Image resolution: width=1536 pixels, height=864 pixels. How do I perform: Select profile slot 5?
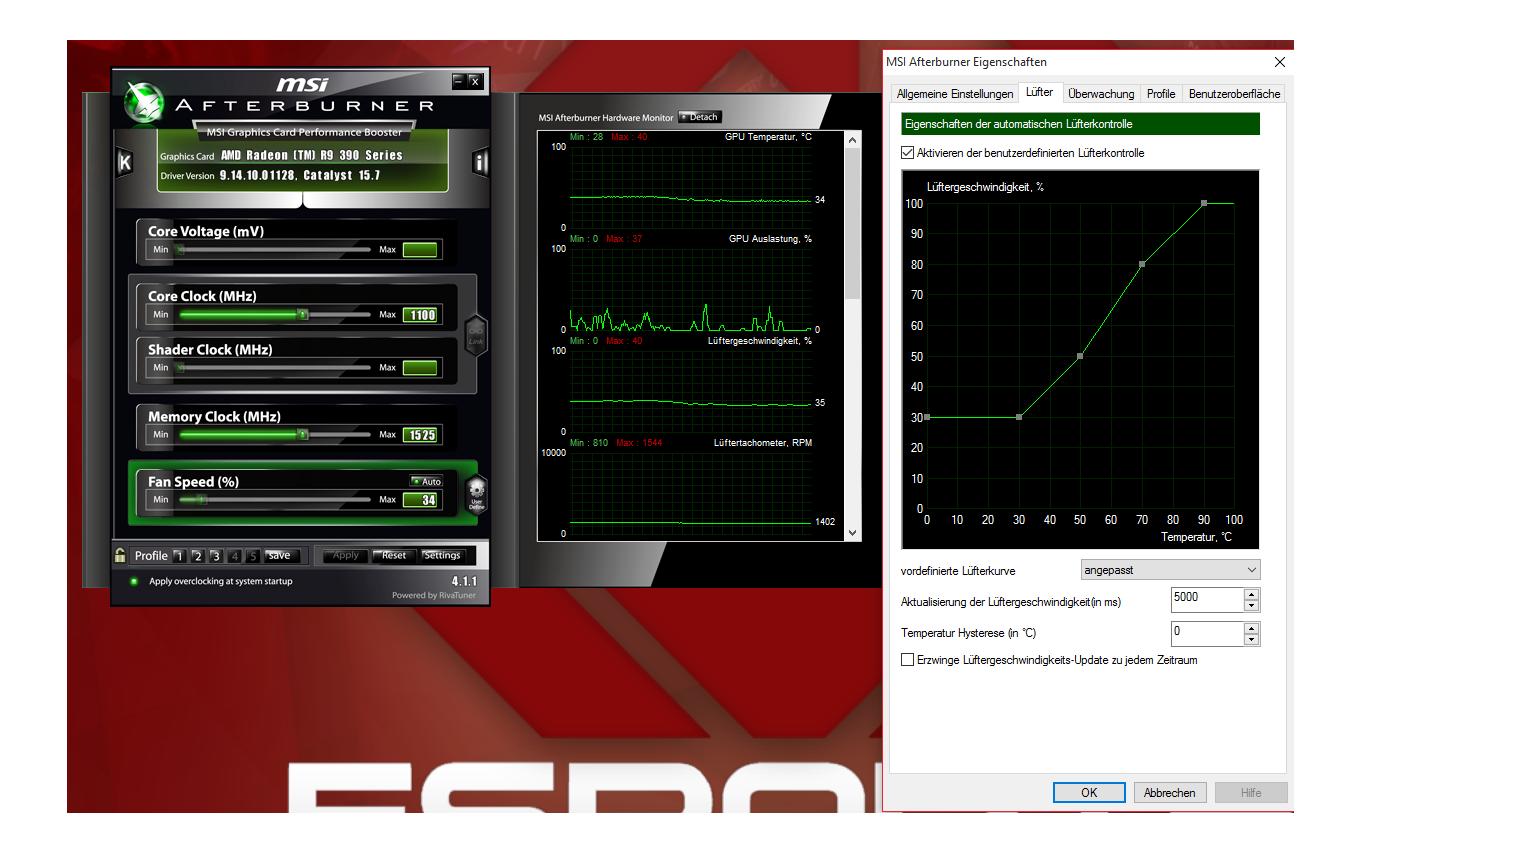(252, 556)
